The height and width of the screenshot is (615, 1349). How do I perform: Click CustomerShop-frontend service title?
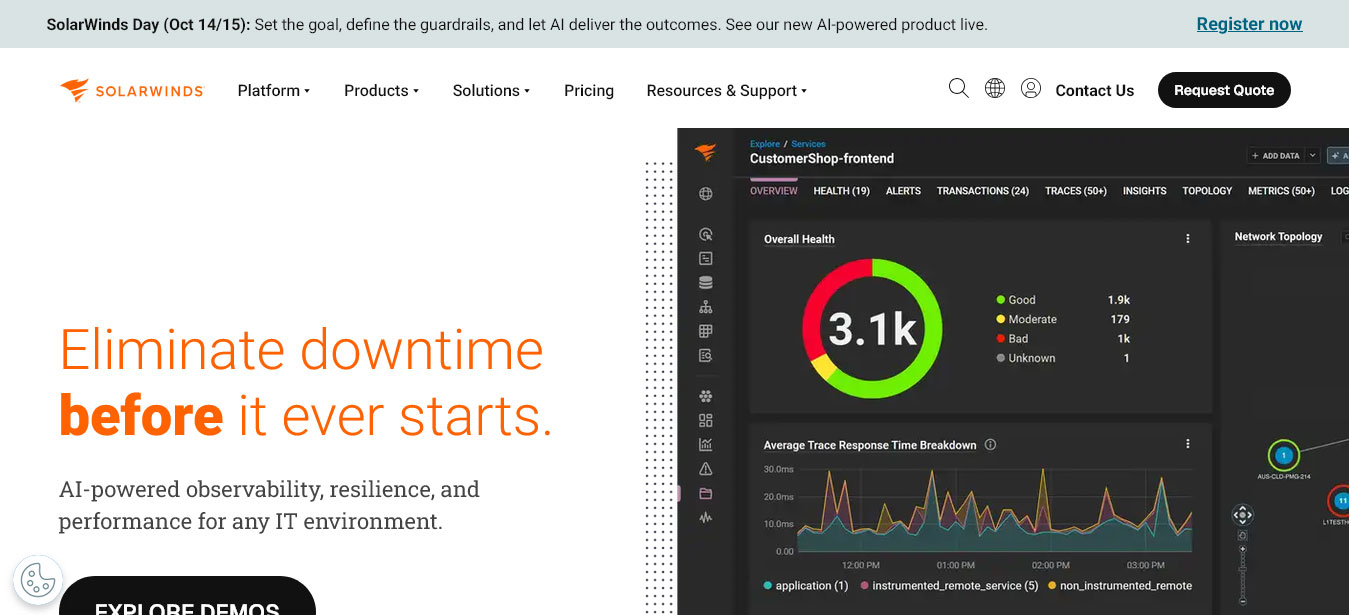click(x=822, y=158)
